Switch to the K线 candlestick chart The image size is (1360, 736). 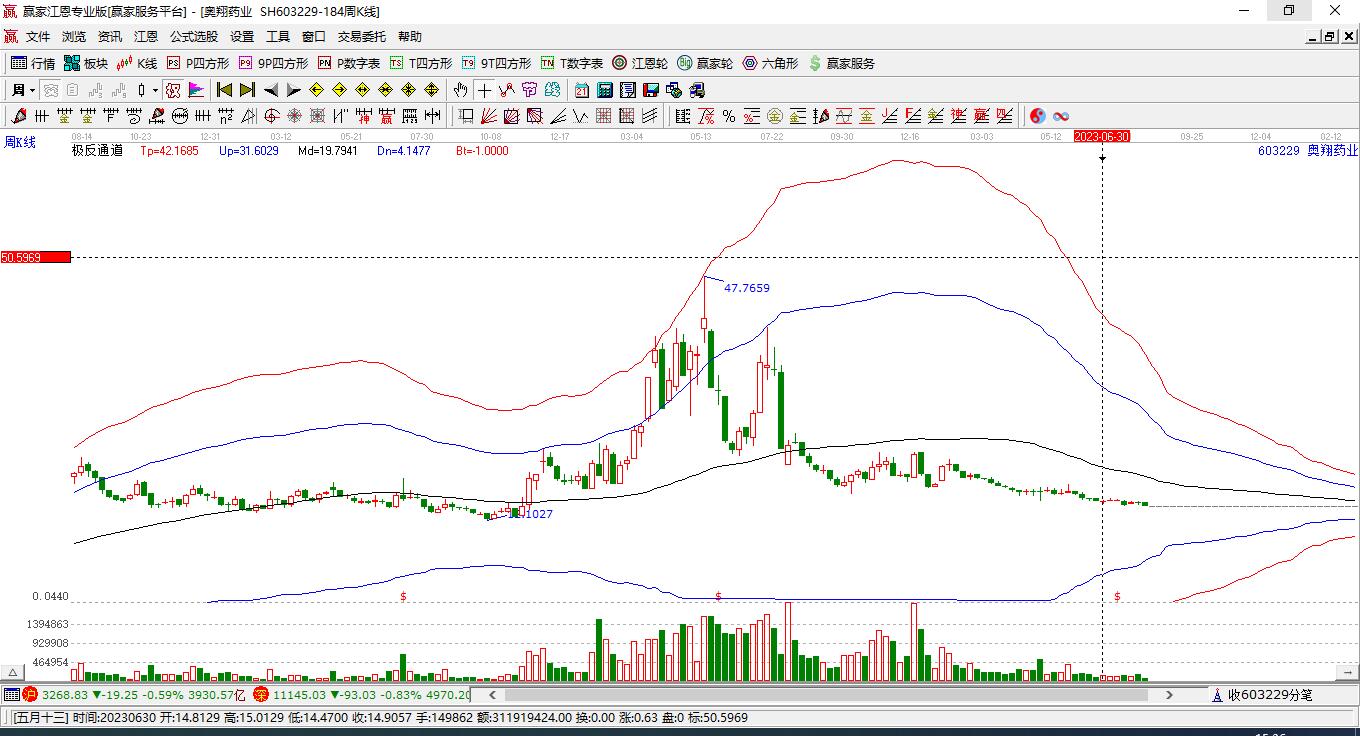coord(137,63)
